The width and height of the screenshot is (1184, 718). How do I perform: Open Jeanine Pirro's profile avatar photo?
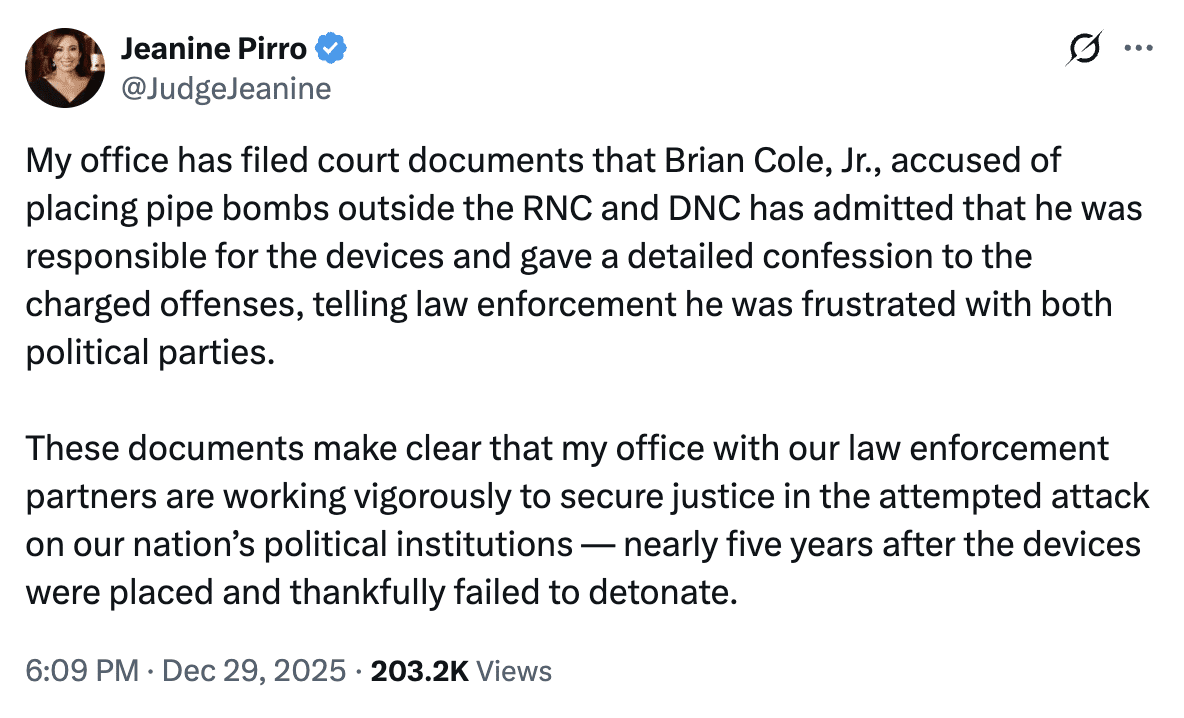pos(65,68)
